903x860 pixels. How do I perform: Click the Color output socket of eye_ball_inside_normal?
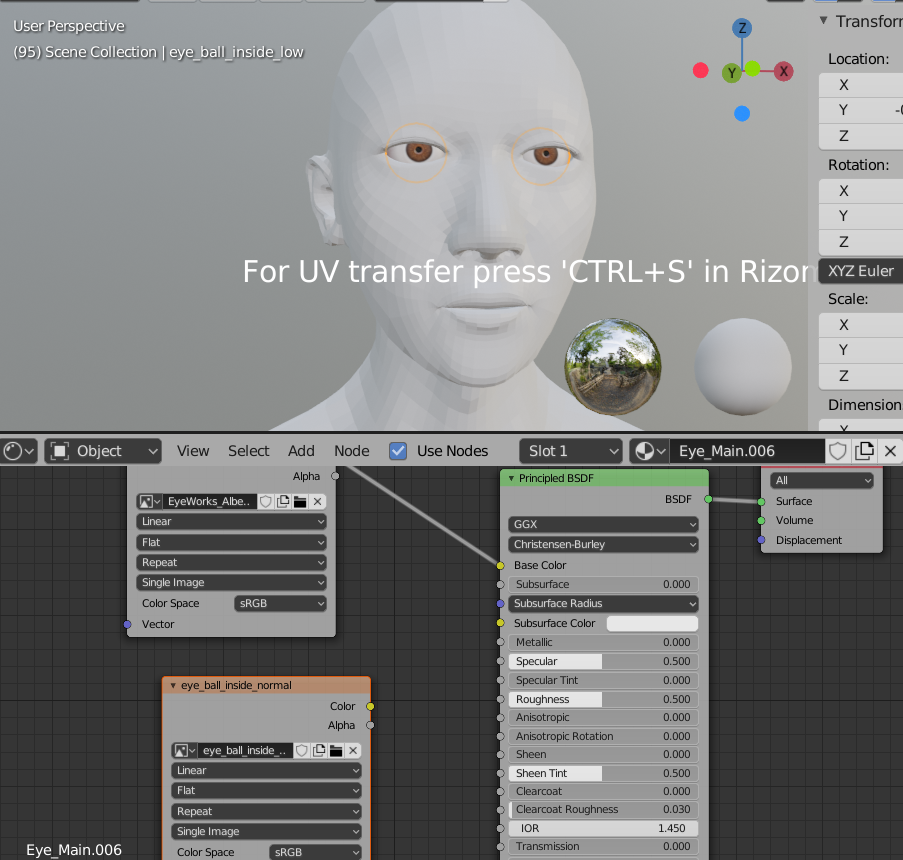pyautogui.click(x=370, y=707)
